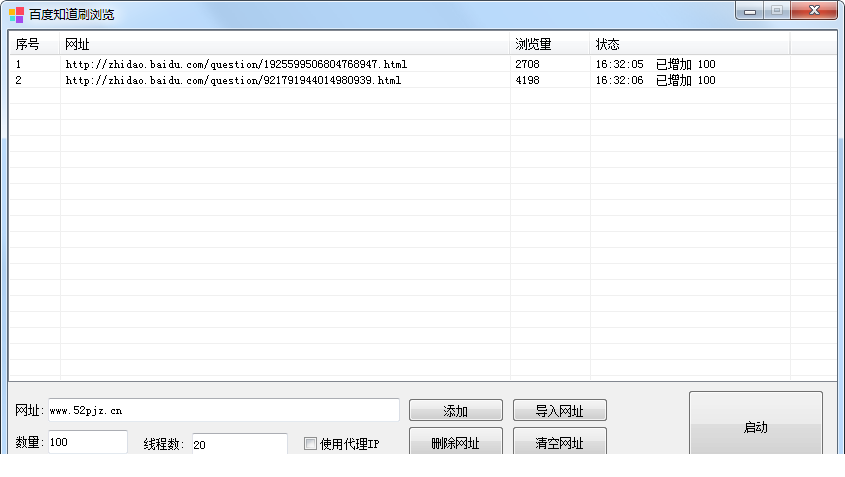Image resolution: width=845 pixels, height=477 pixels.
Task: Sort by the 浏览量 column header
Action: pos(550,44)
